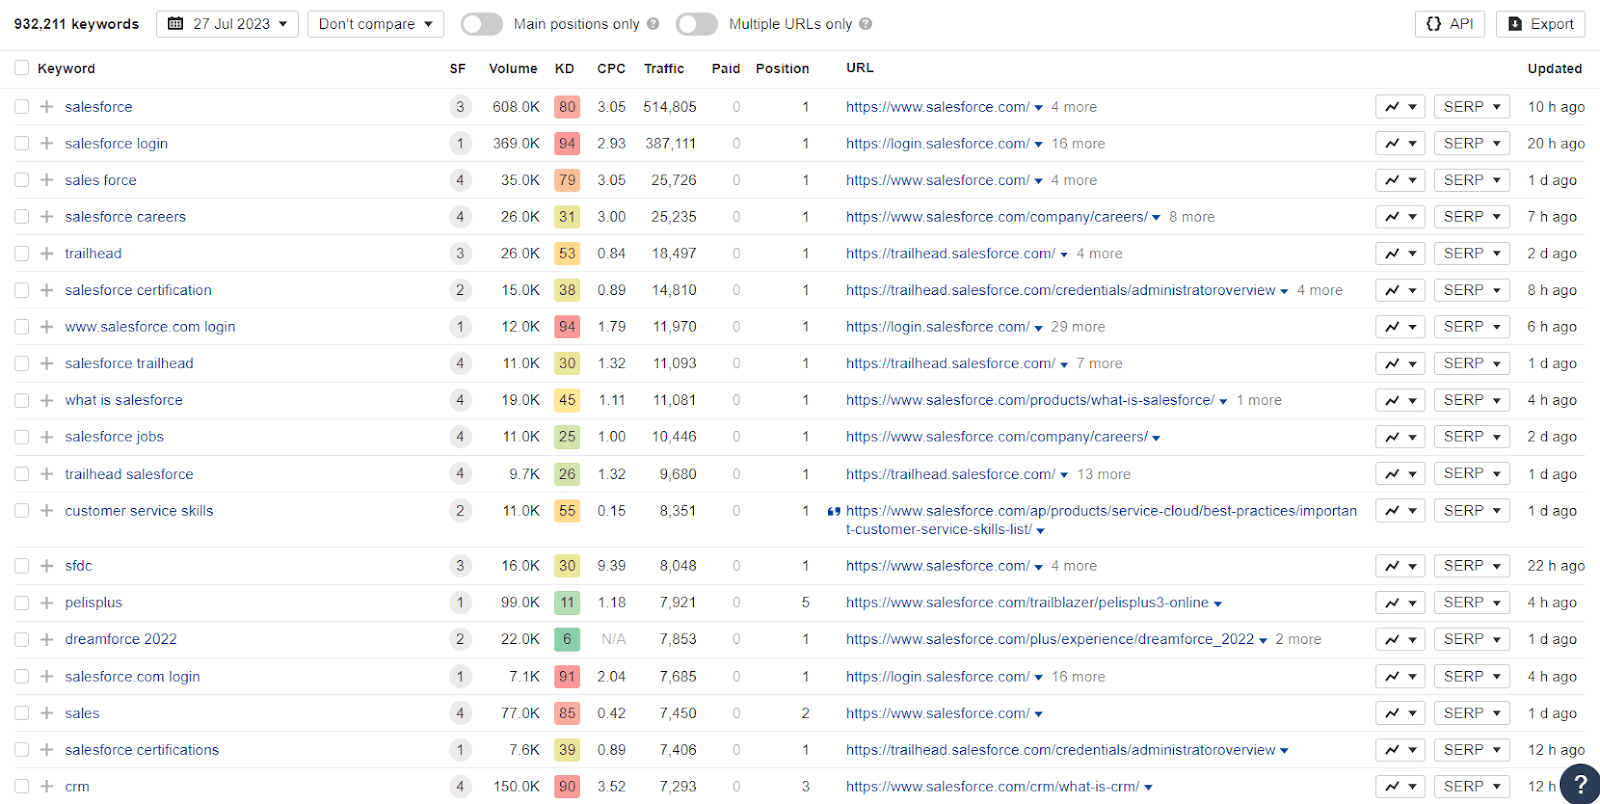Check the 'what is salesforce' row
The height and width of the screenshot is (804, 1600).
pyautogui.click(x=21, y=400)
